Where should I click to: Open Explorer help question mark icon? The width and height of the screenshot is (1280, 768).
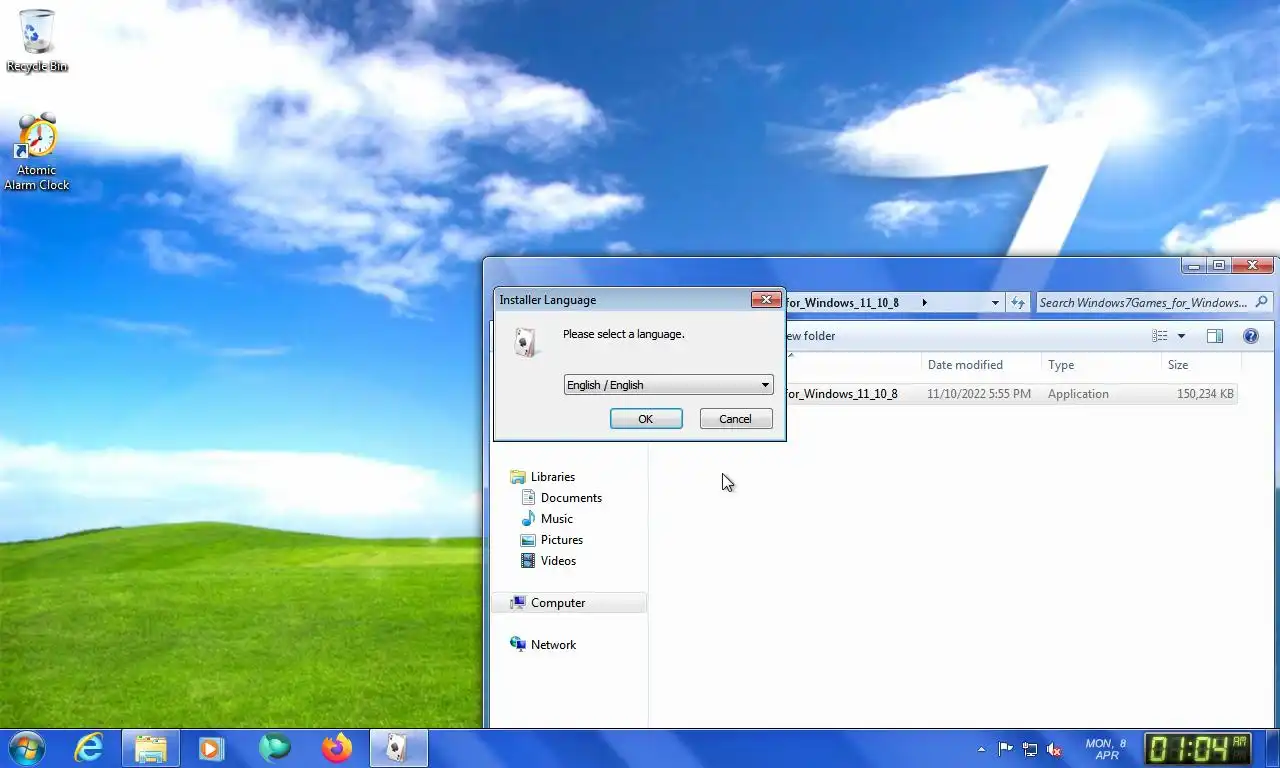(x=1250, y=336)
